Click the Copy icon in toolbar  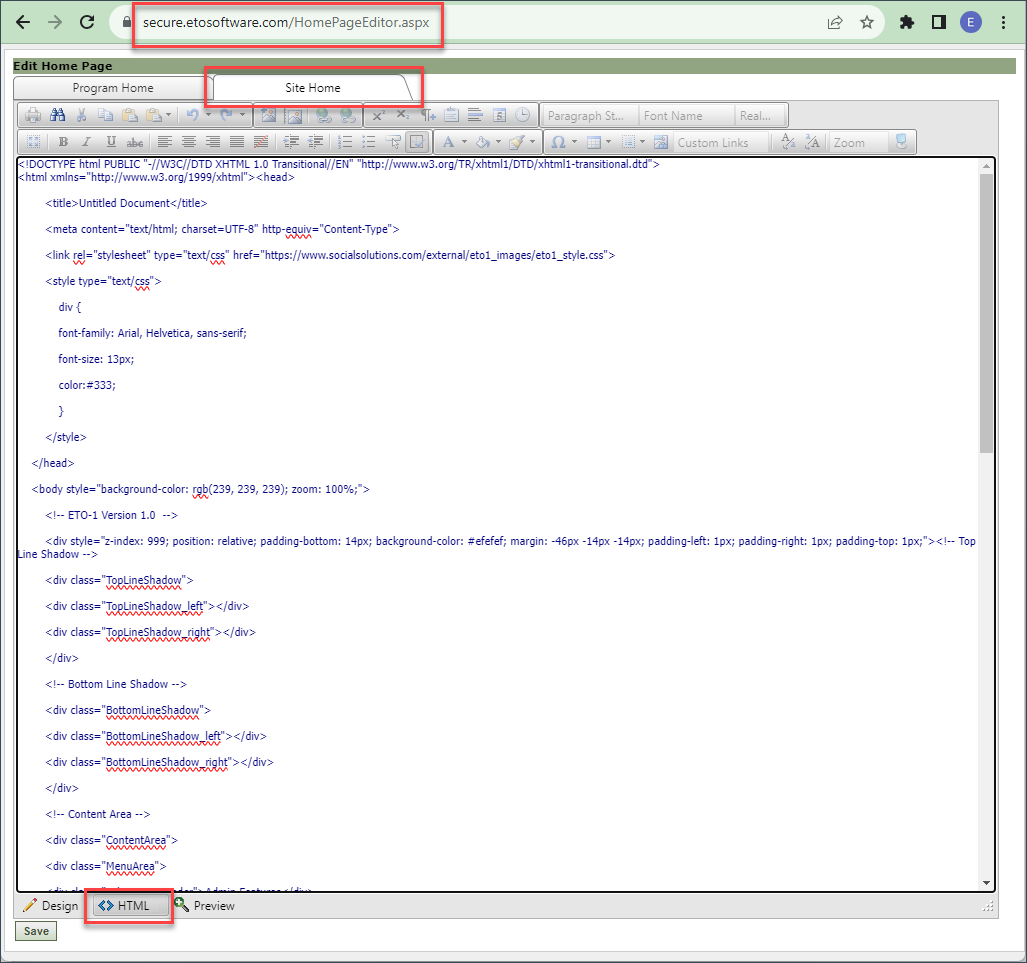pyautogui.click(x=105, y=116)
